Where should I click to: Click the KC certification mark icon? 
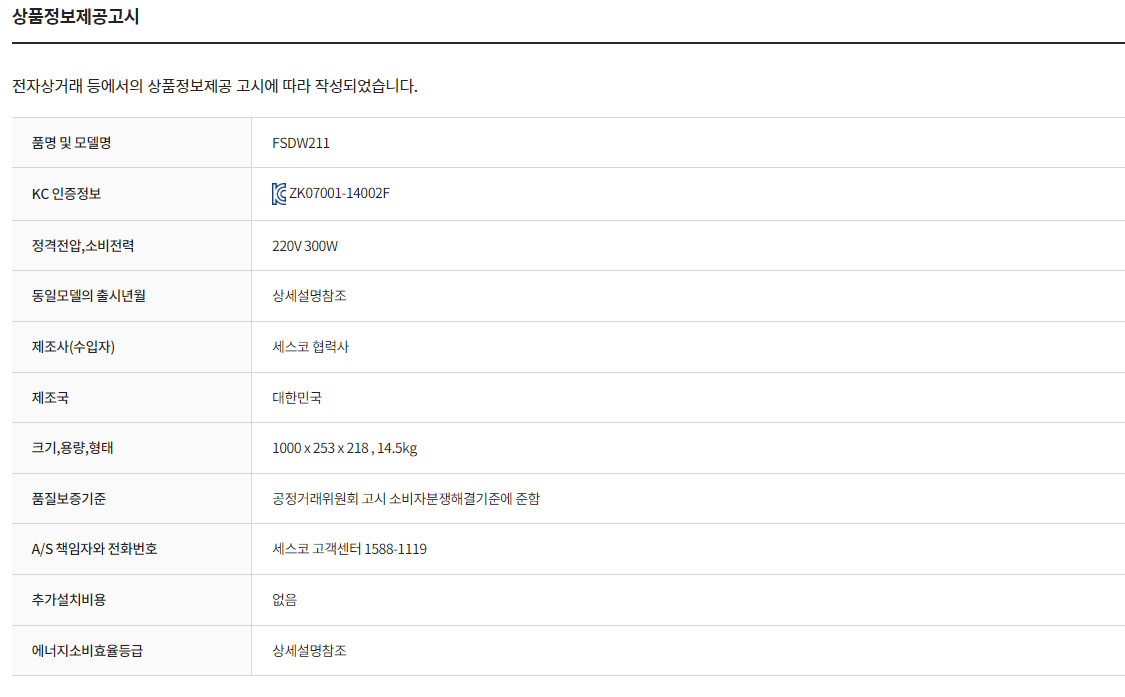click(279, 194)
